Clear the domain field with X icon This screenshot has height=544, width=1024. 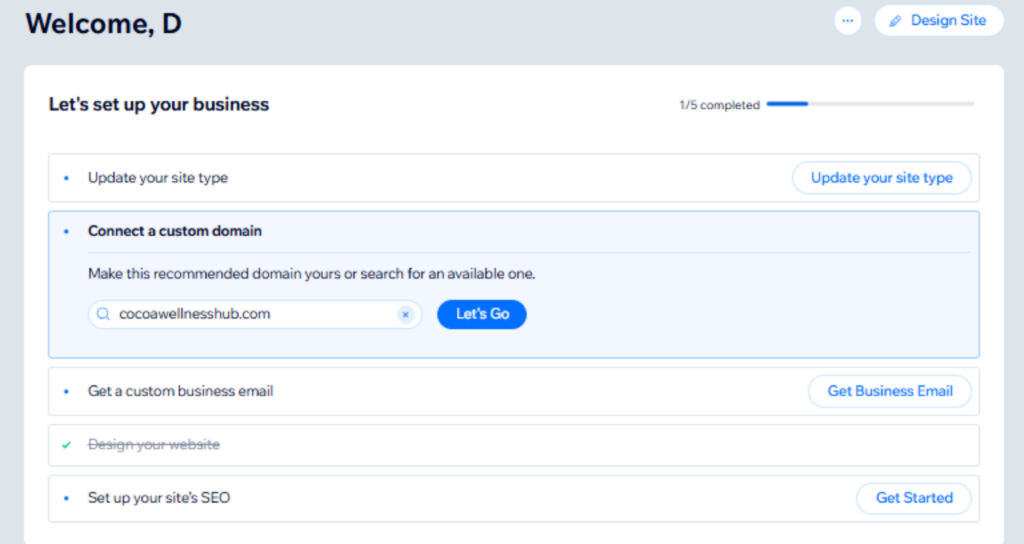[x=405, y=314]
